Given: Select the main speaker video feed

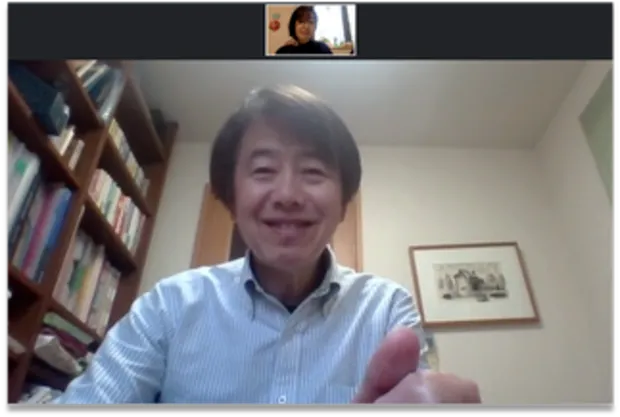Looking at the screenshot, I should tap(310, 232).
